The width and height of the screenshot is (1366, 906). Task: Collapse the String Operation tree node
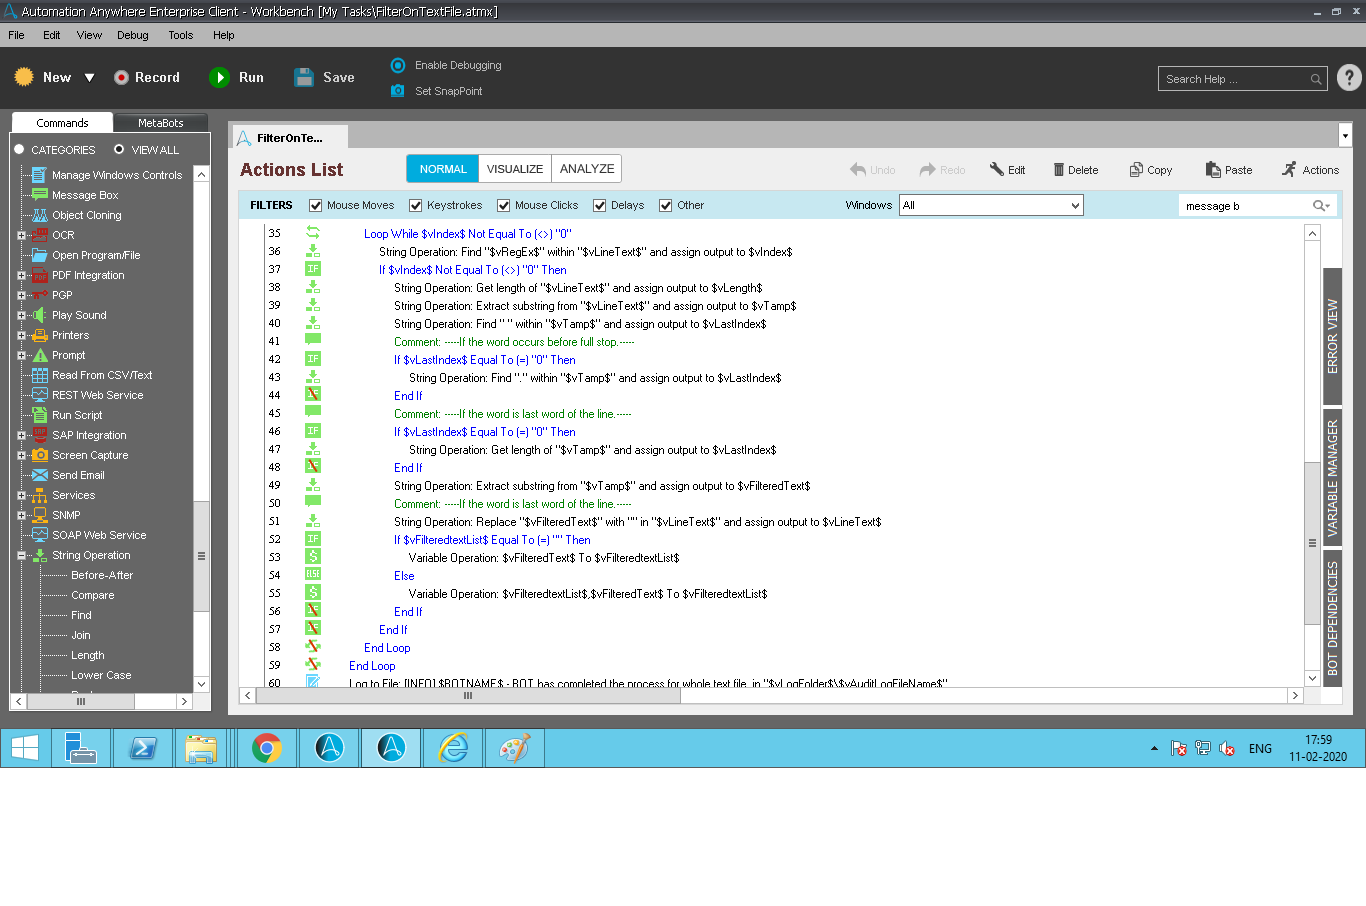pyautogui.click(x=22, y=556)
